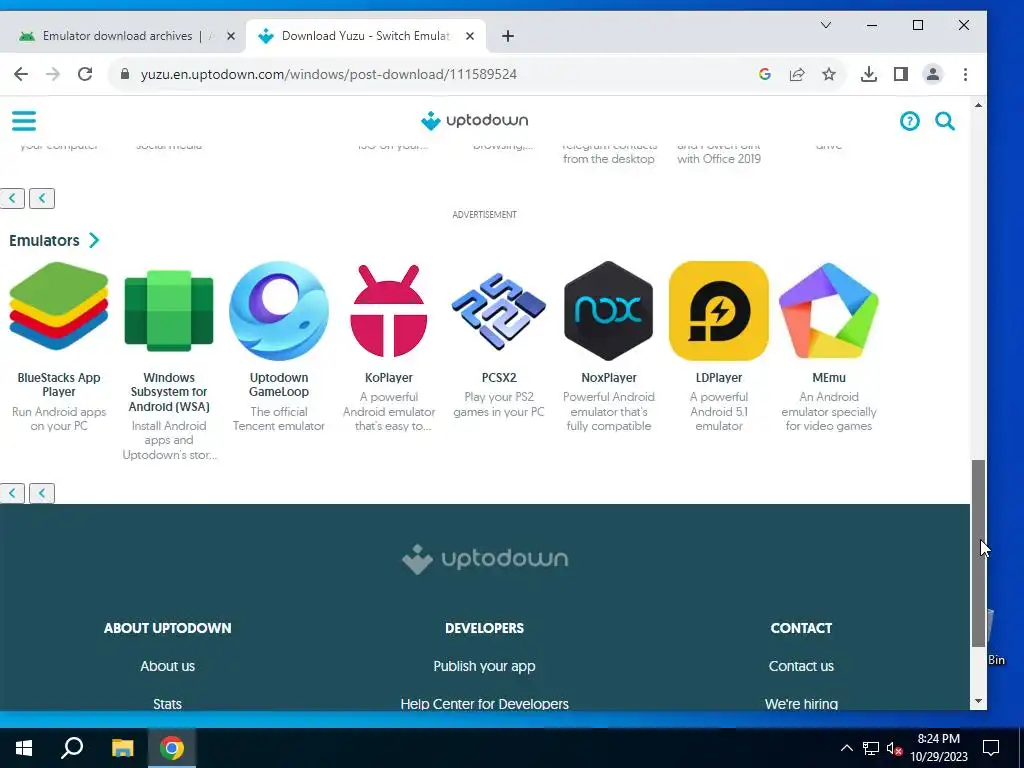Screen dimensions: 1024x768
Task: Open the tab search dropdown arrow
Action: point(825,25)
